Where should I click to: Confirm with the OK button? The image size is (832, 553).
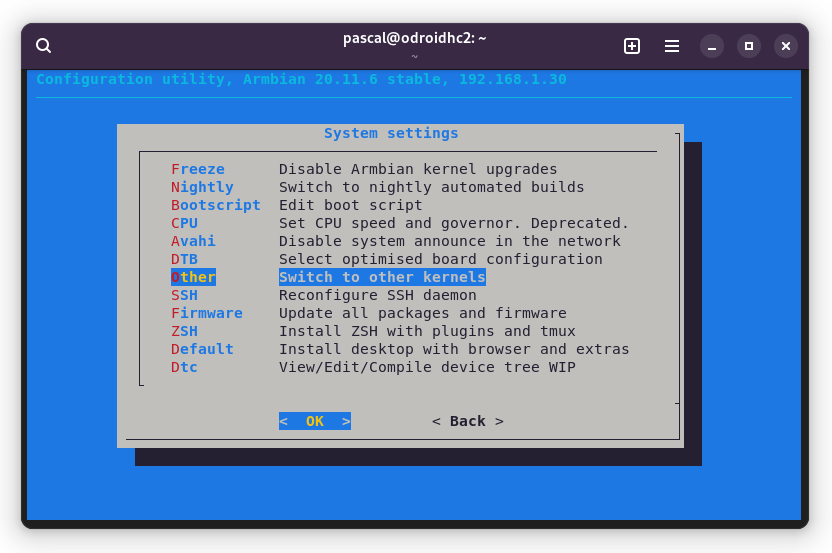315,421
